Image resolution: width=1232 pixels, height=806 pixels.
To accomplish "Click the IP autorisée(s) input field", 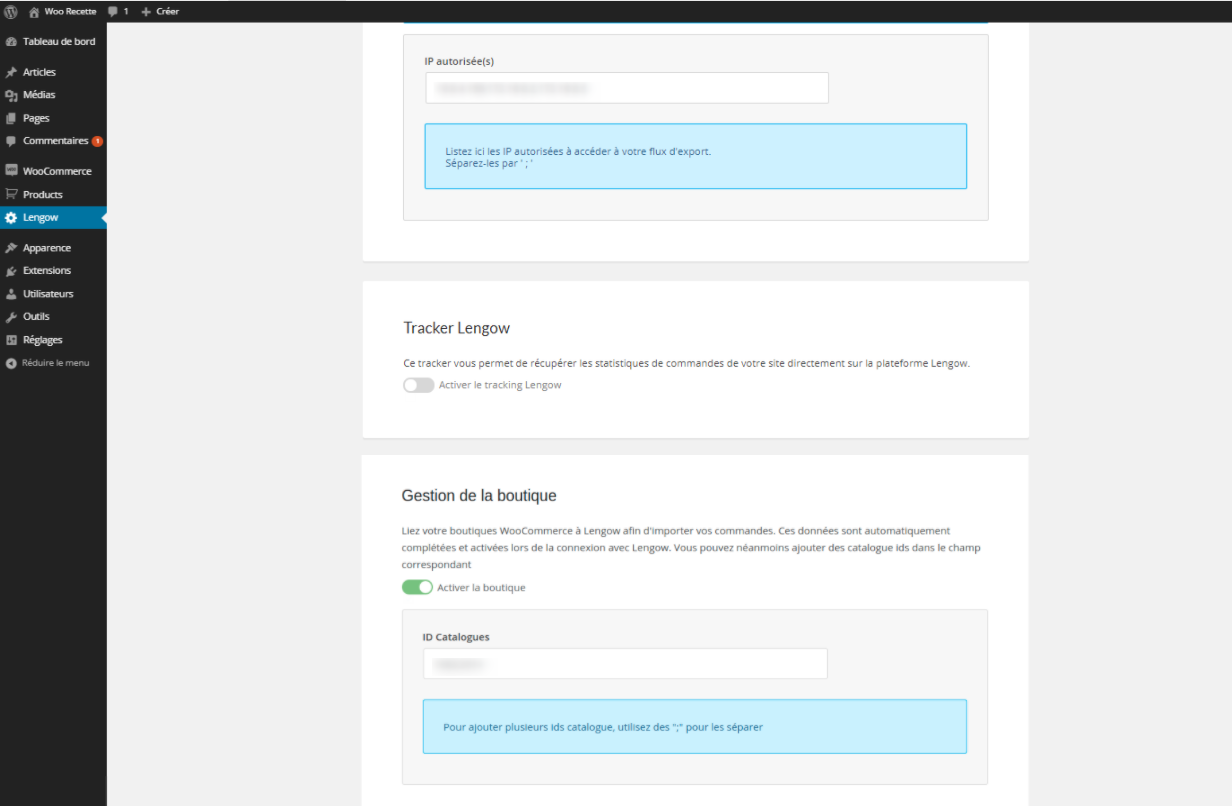I will [x=627, y=88].
